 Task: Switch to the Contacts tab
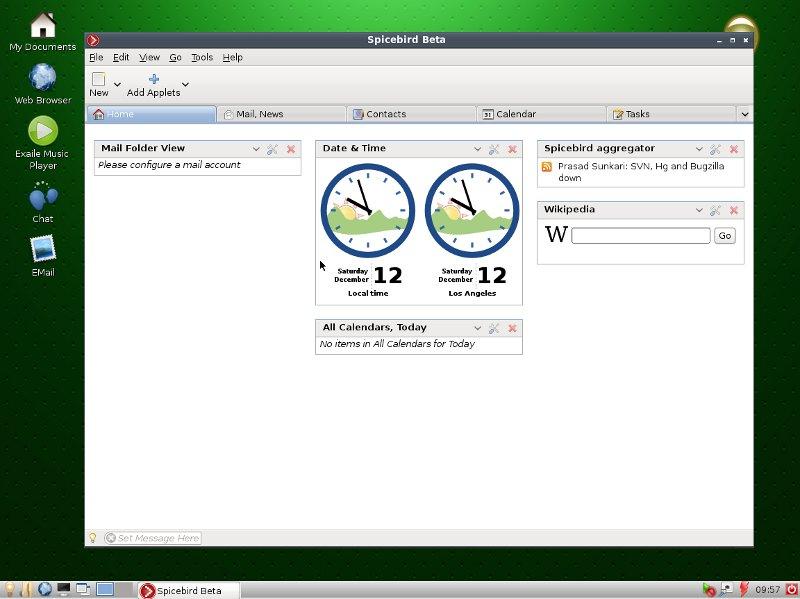pos(411,114)
